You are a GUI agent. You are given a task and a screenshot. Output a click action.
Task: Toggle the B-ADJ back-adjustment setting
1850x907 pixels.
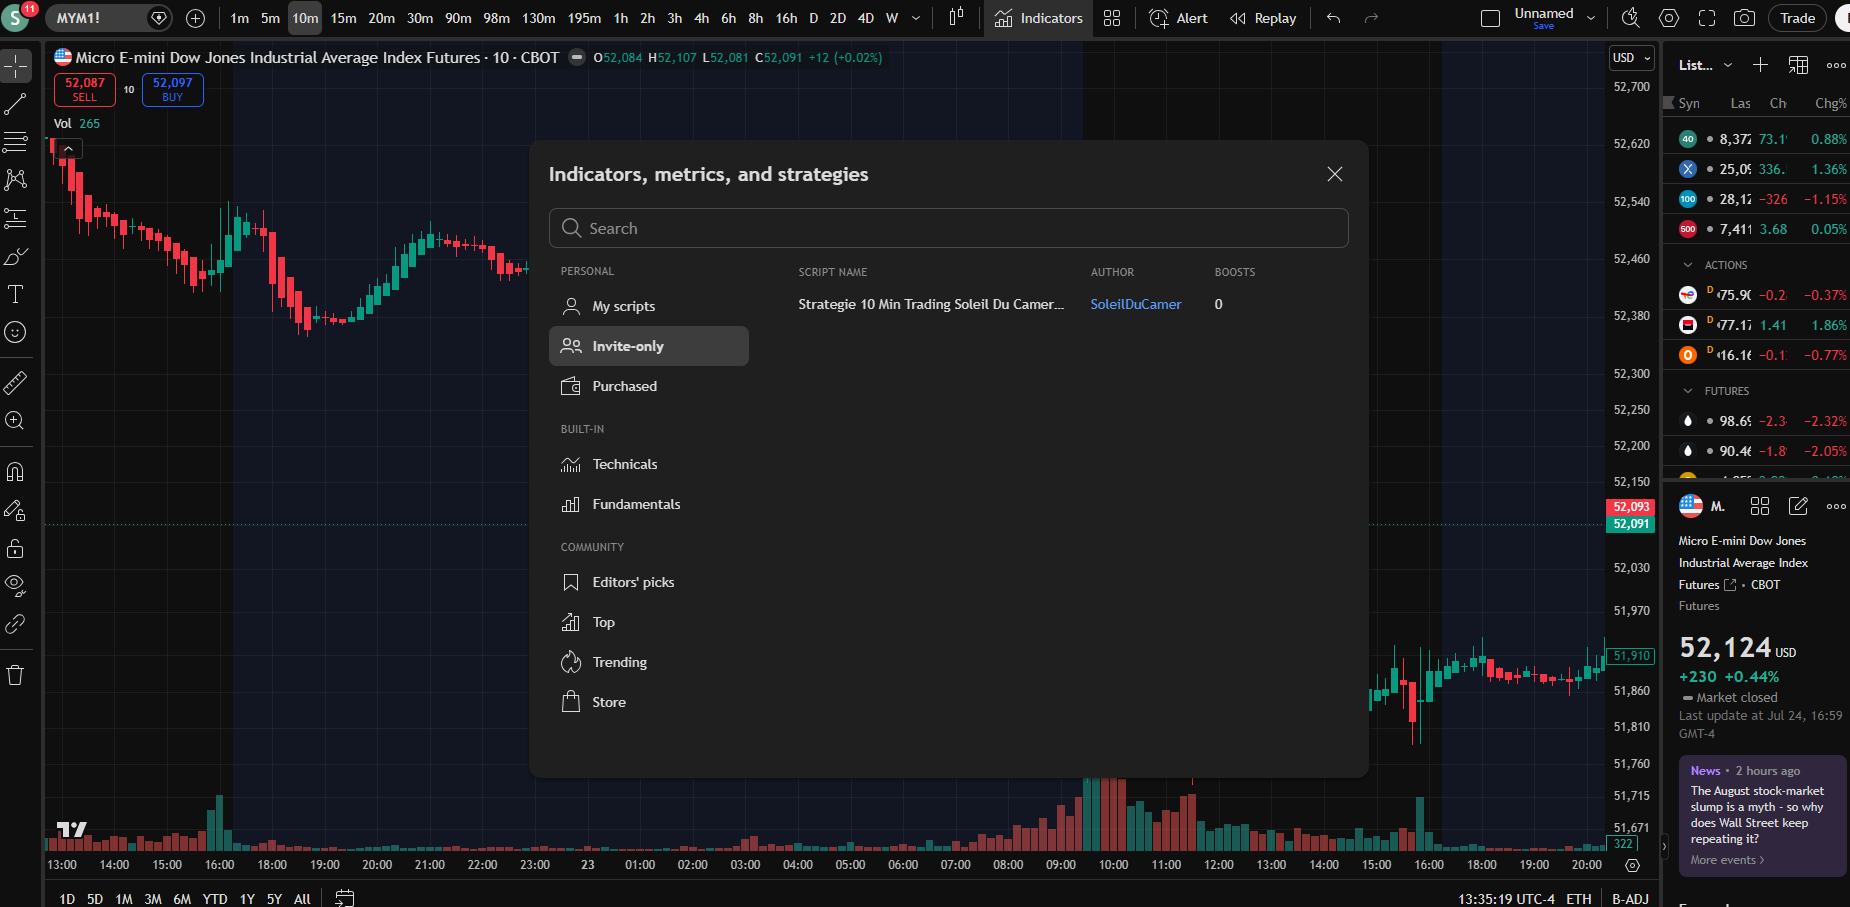pos(1630,898)
